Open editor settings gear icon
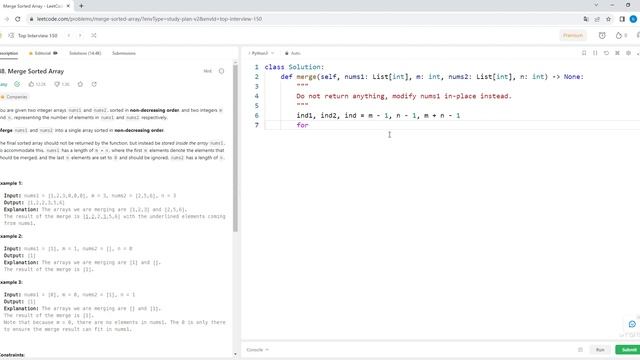The height and width of the screenshot is (360, 640). point(628,53)
